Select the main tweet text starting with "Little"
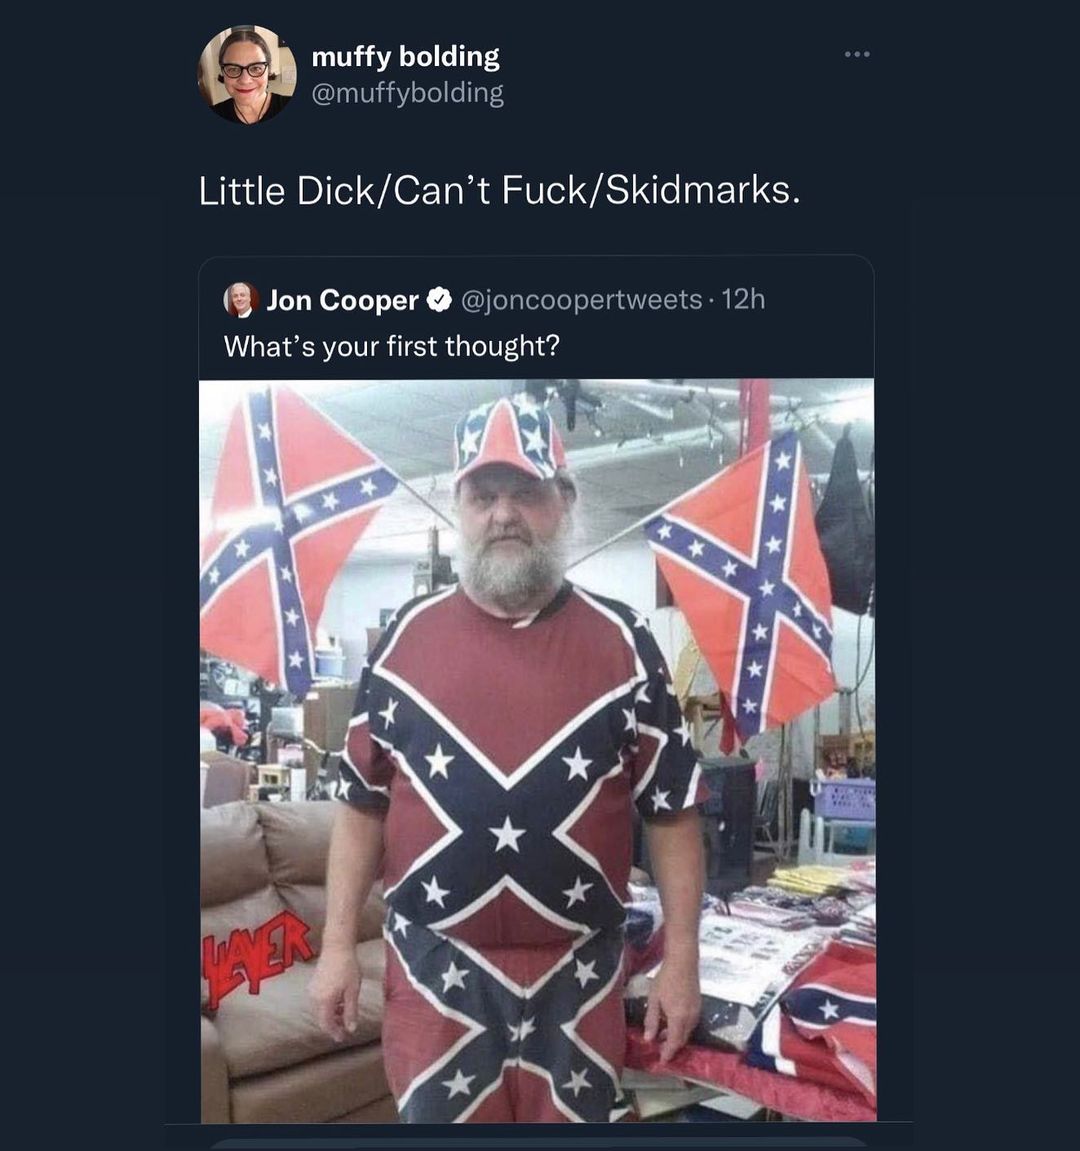 point(499,190)
